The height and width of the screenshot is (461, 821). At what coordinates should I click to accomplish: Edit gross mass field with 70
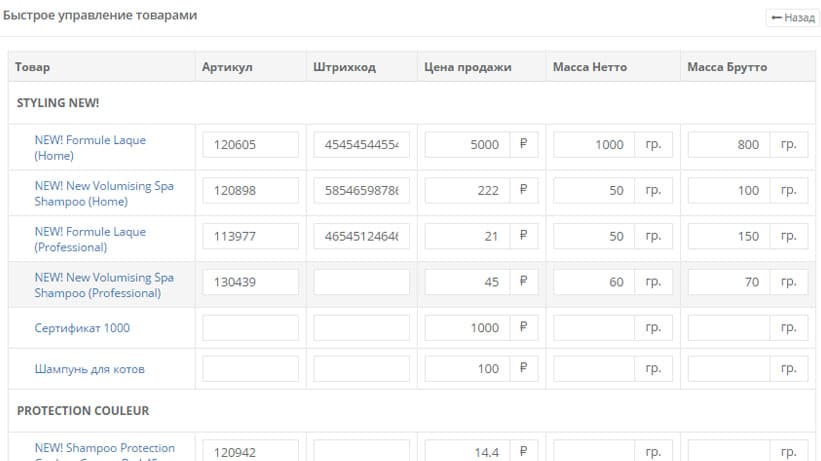(729, 282)
